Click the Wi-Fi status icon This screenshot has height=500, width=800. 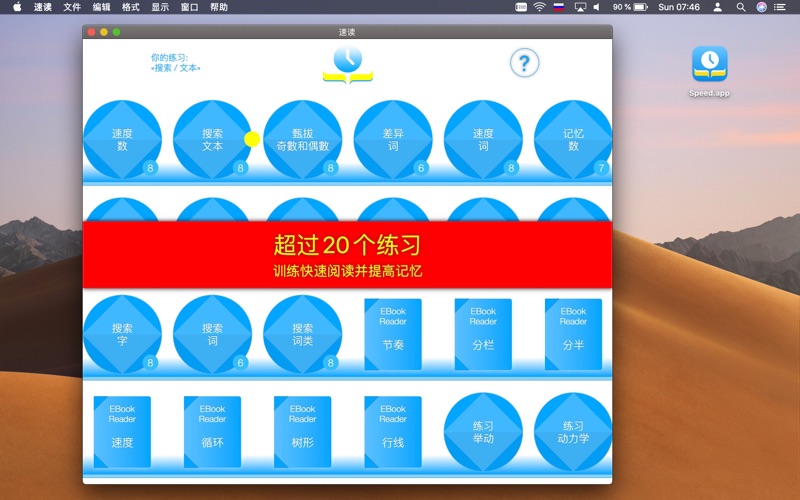point(539,7)
